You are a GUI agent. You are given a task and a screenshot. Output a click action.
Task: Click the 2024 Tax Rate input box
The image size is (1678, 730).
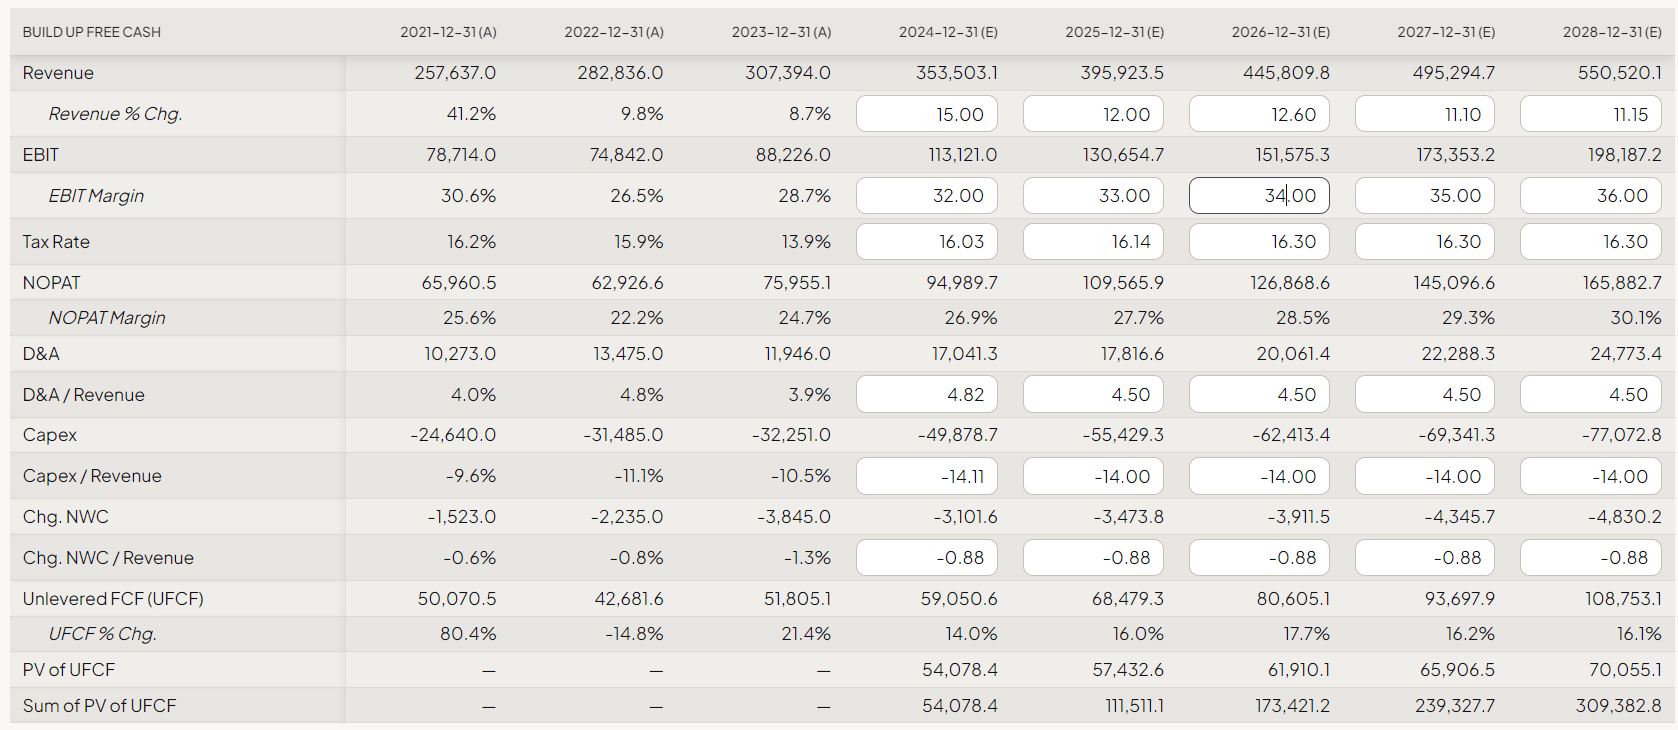tap(926, 242)
